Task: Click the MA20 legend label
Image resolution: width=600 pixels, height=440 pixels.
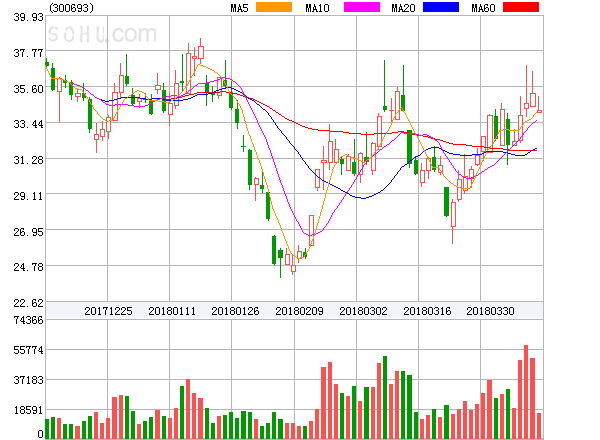Action: [403, 8]
